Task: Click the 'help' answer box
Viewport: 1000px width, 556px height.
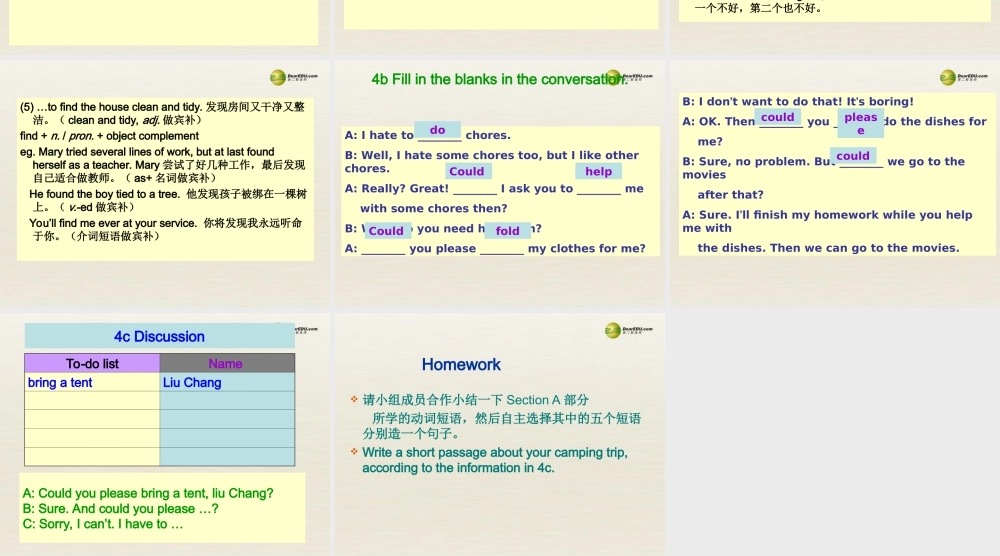Action: 598,171
